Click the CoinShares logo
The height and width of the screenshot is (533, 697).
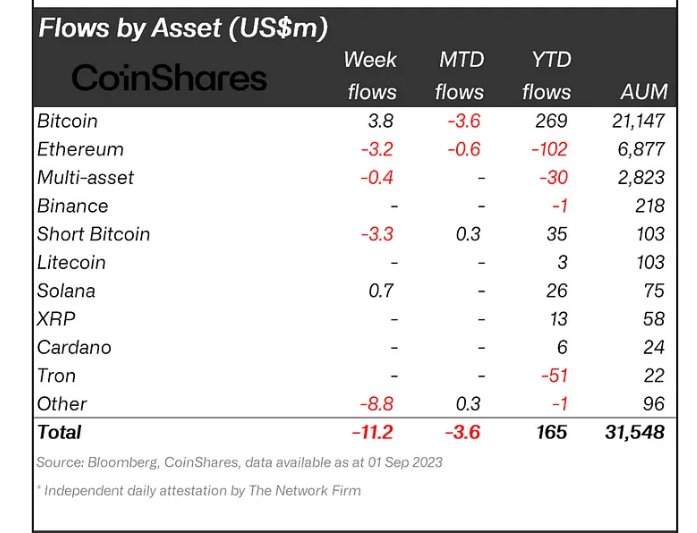click(169, 77)
